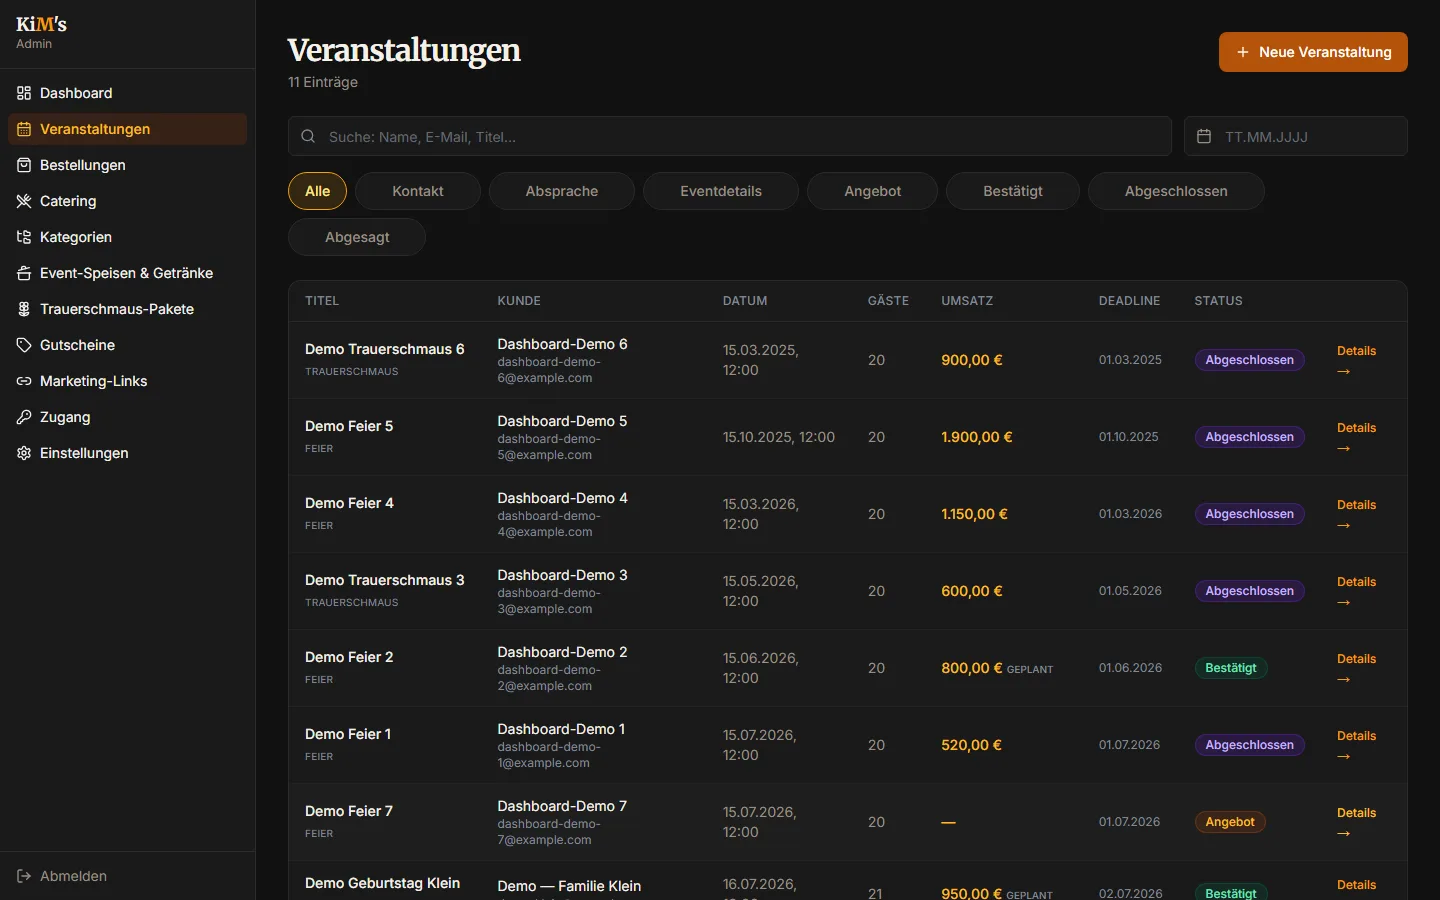The image size is (1440, 900).
Task: Open Details for Demo Feier 5
Action: click(x=1356, y=437)
